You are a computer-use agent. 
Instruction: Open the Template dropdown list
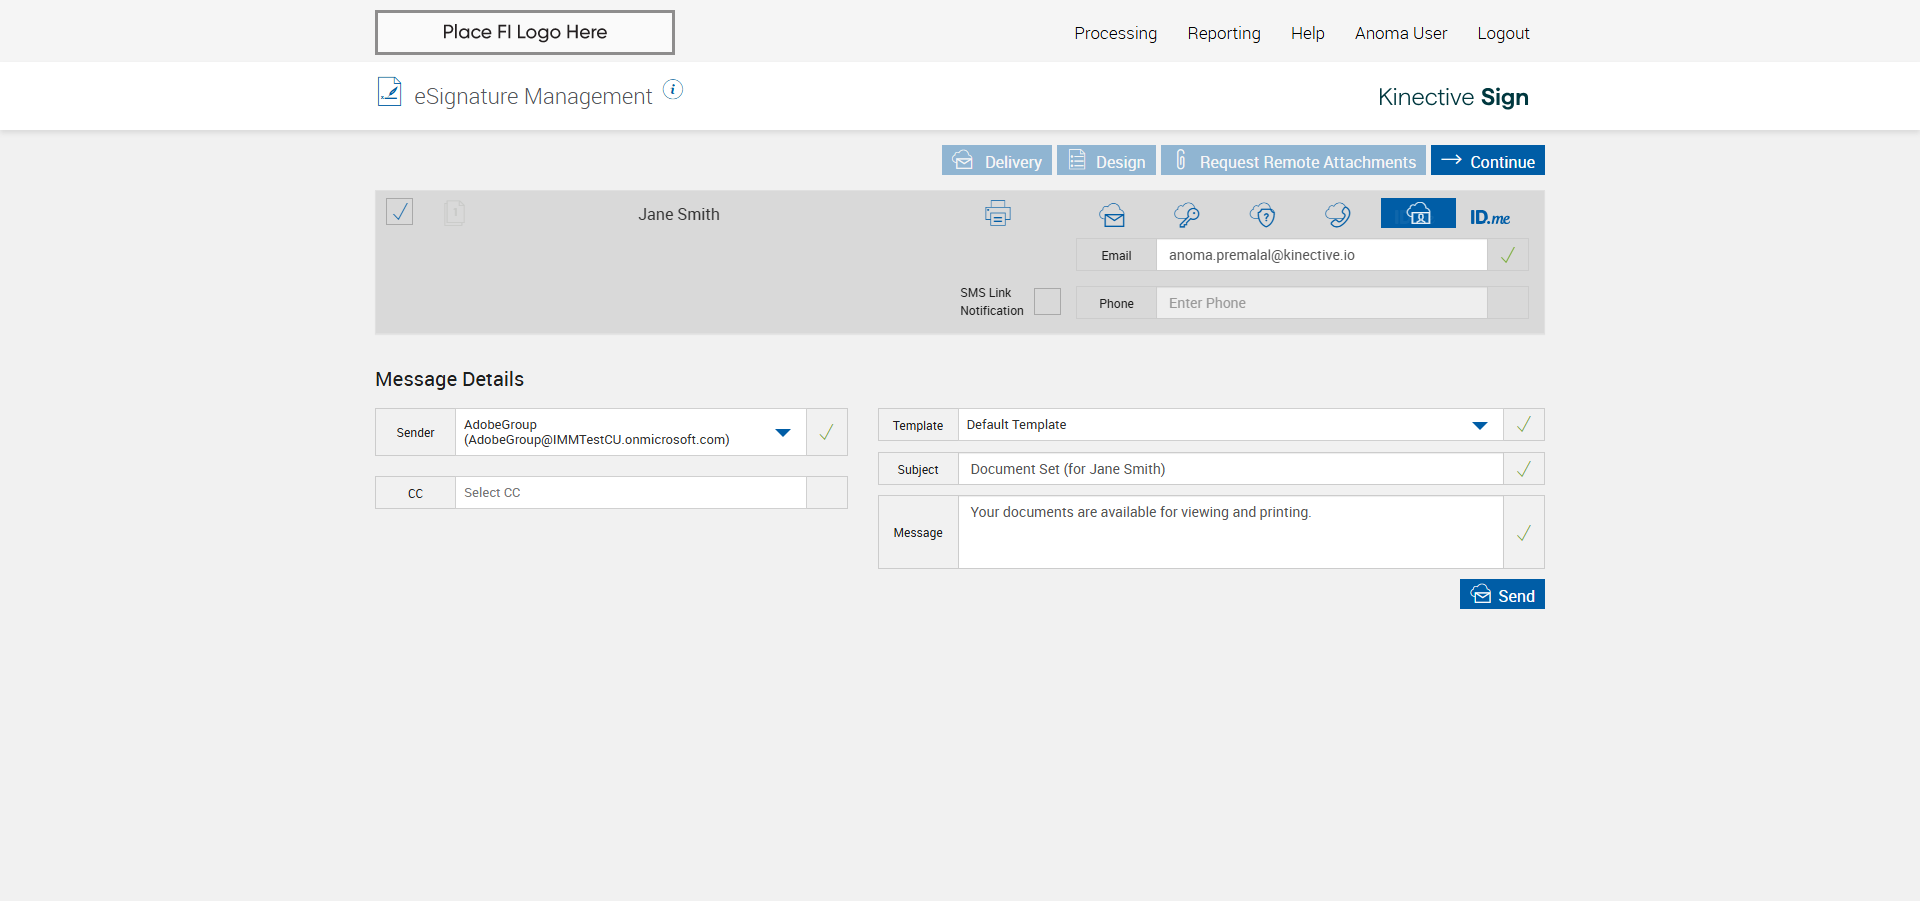coord(1479,426)
